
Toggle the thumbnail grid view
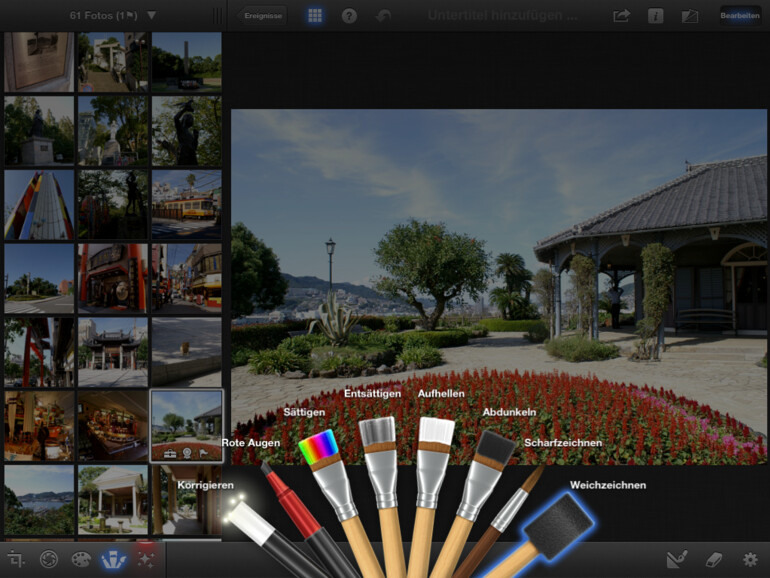(315, 16)
